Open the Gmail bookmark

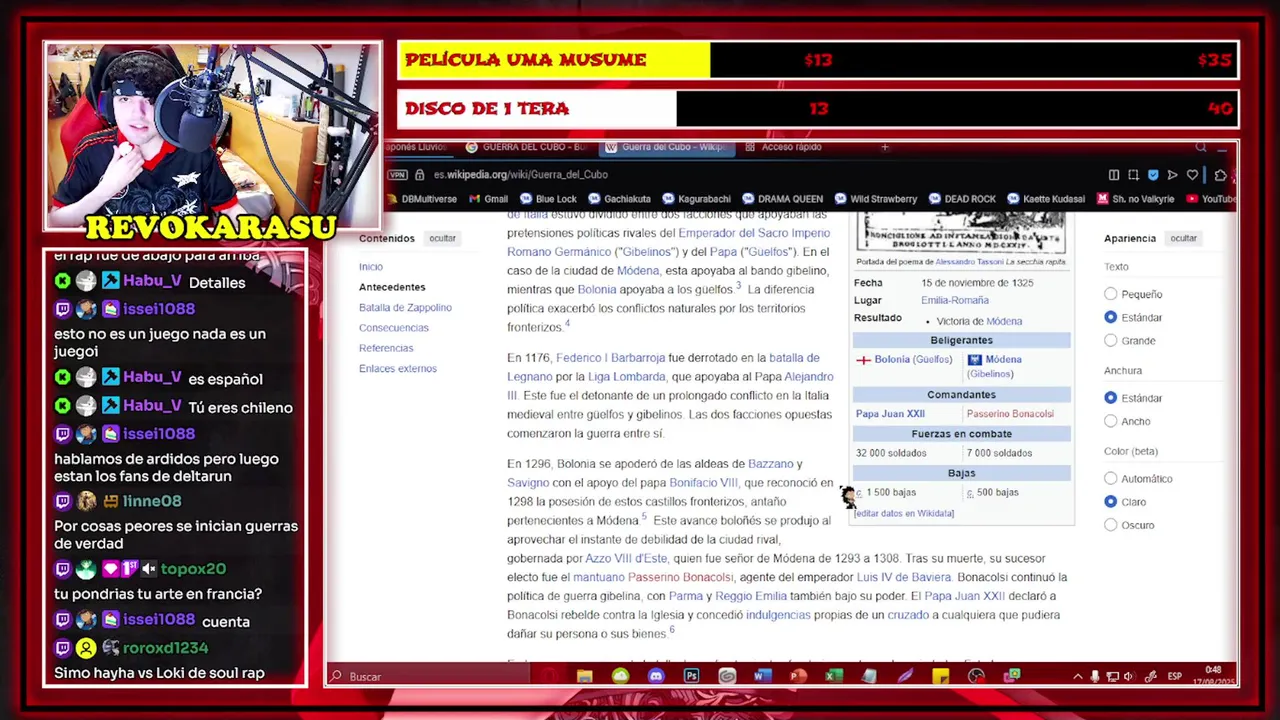coord(488,199)
